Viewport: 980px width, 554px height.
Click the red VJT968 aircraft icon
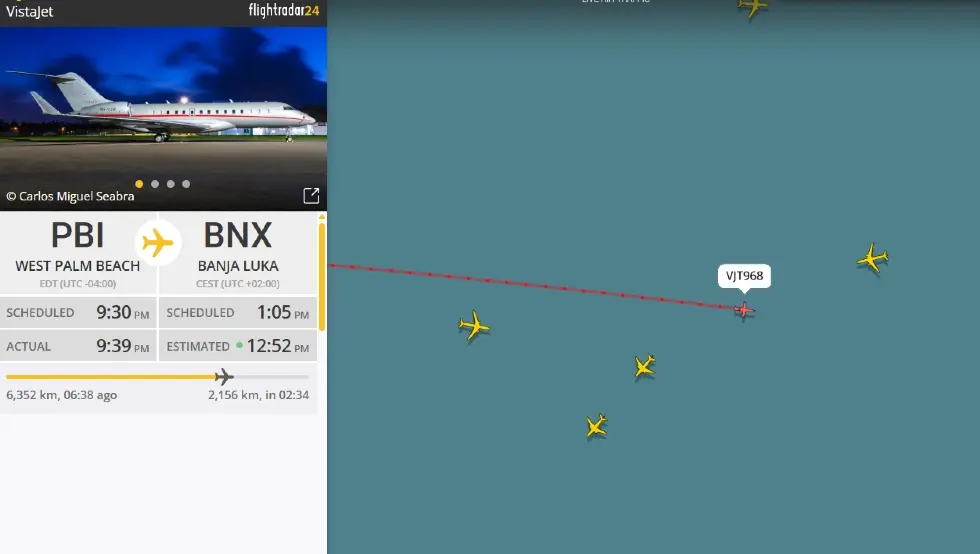pyautogui.click(x=744, y=310)
